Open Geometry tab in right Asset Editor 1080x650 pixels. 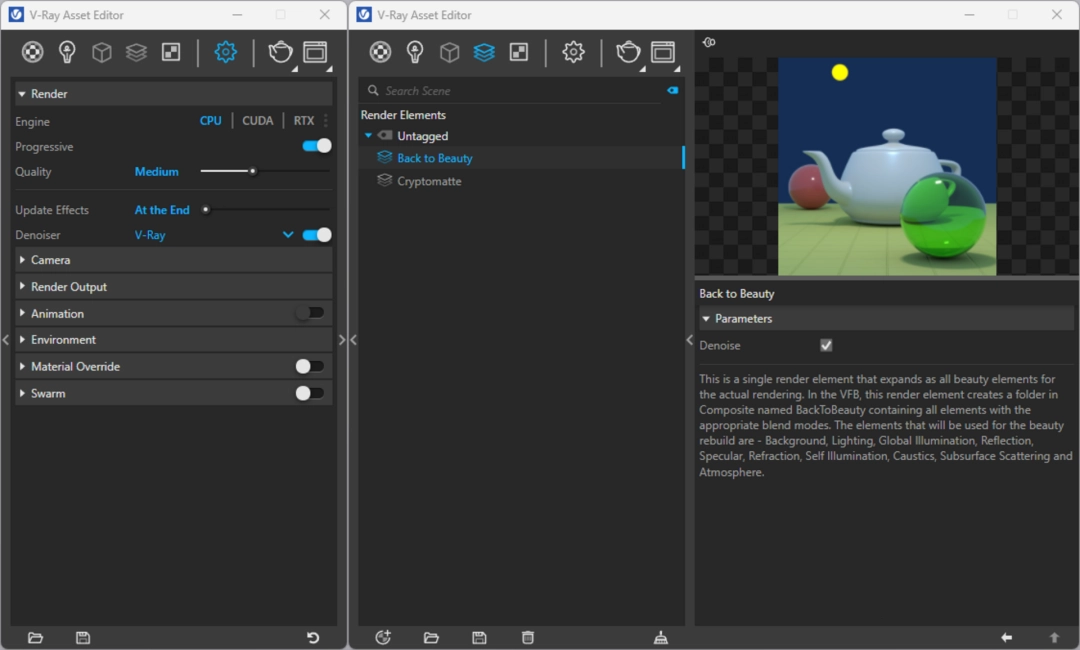(x=450, y=52)
